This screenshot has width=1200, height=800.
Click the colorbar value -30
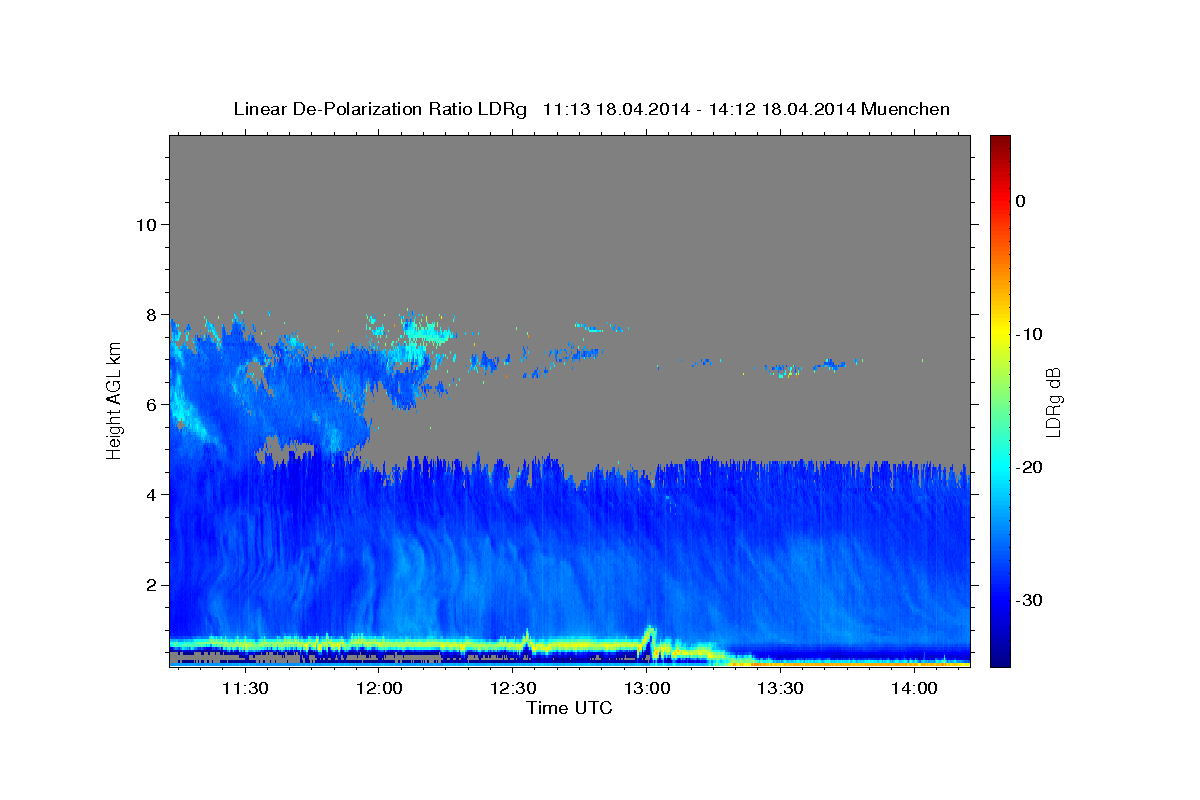[x=1028, y=600]
